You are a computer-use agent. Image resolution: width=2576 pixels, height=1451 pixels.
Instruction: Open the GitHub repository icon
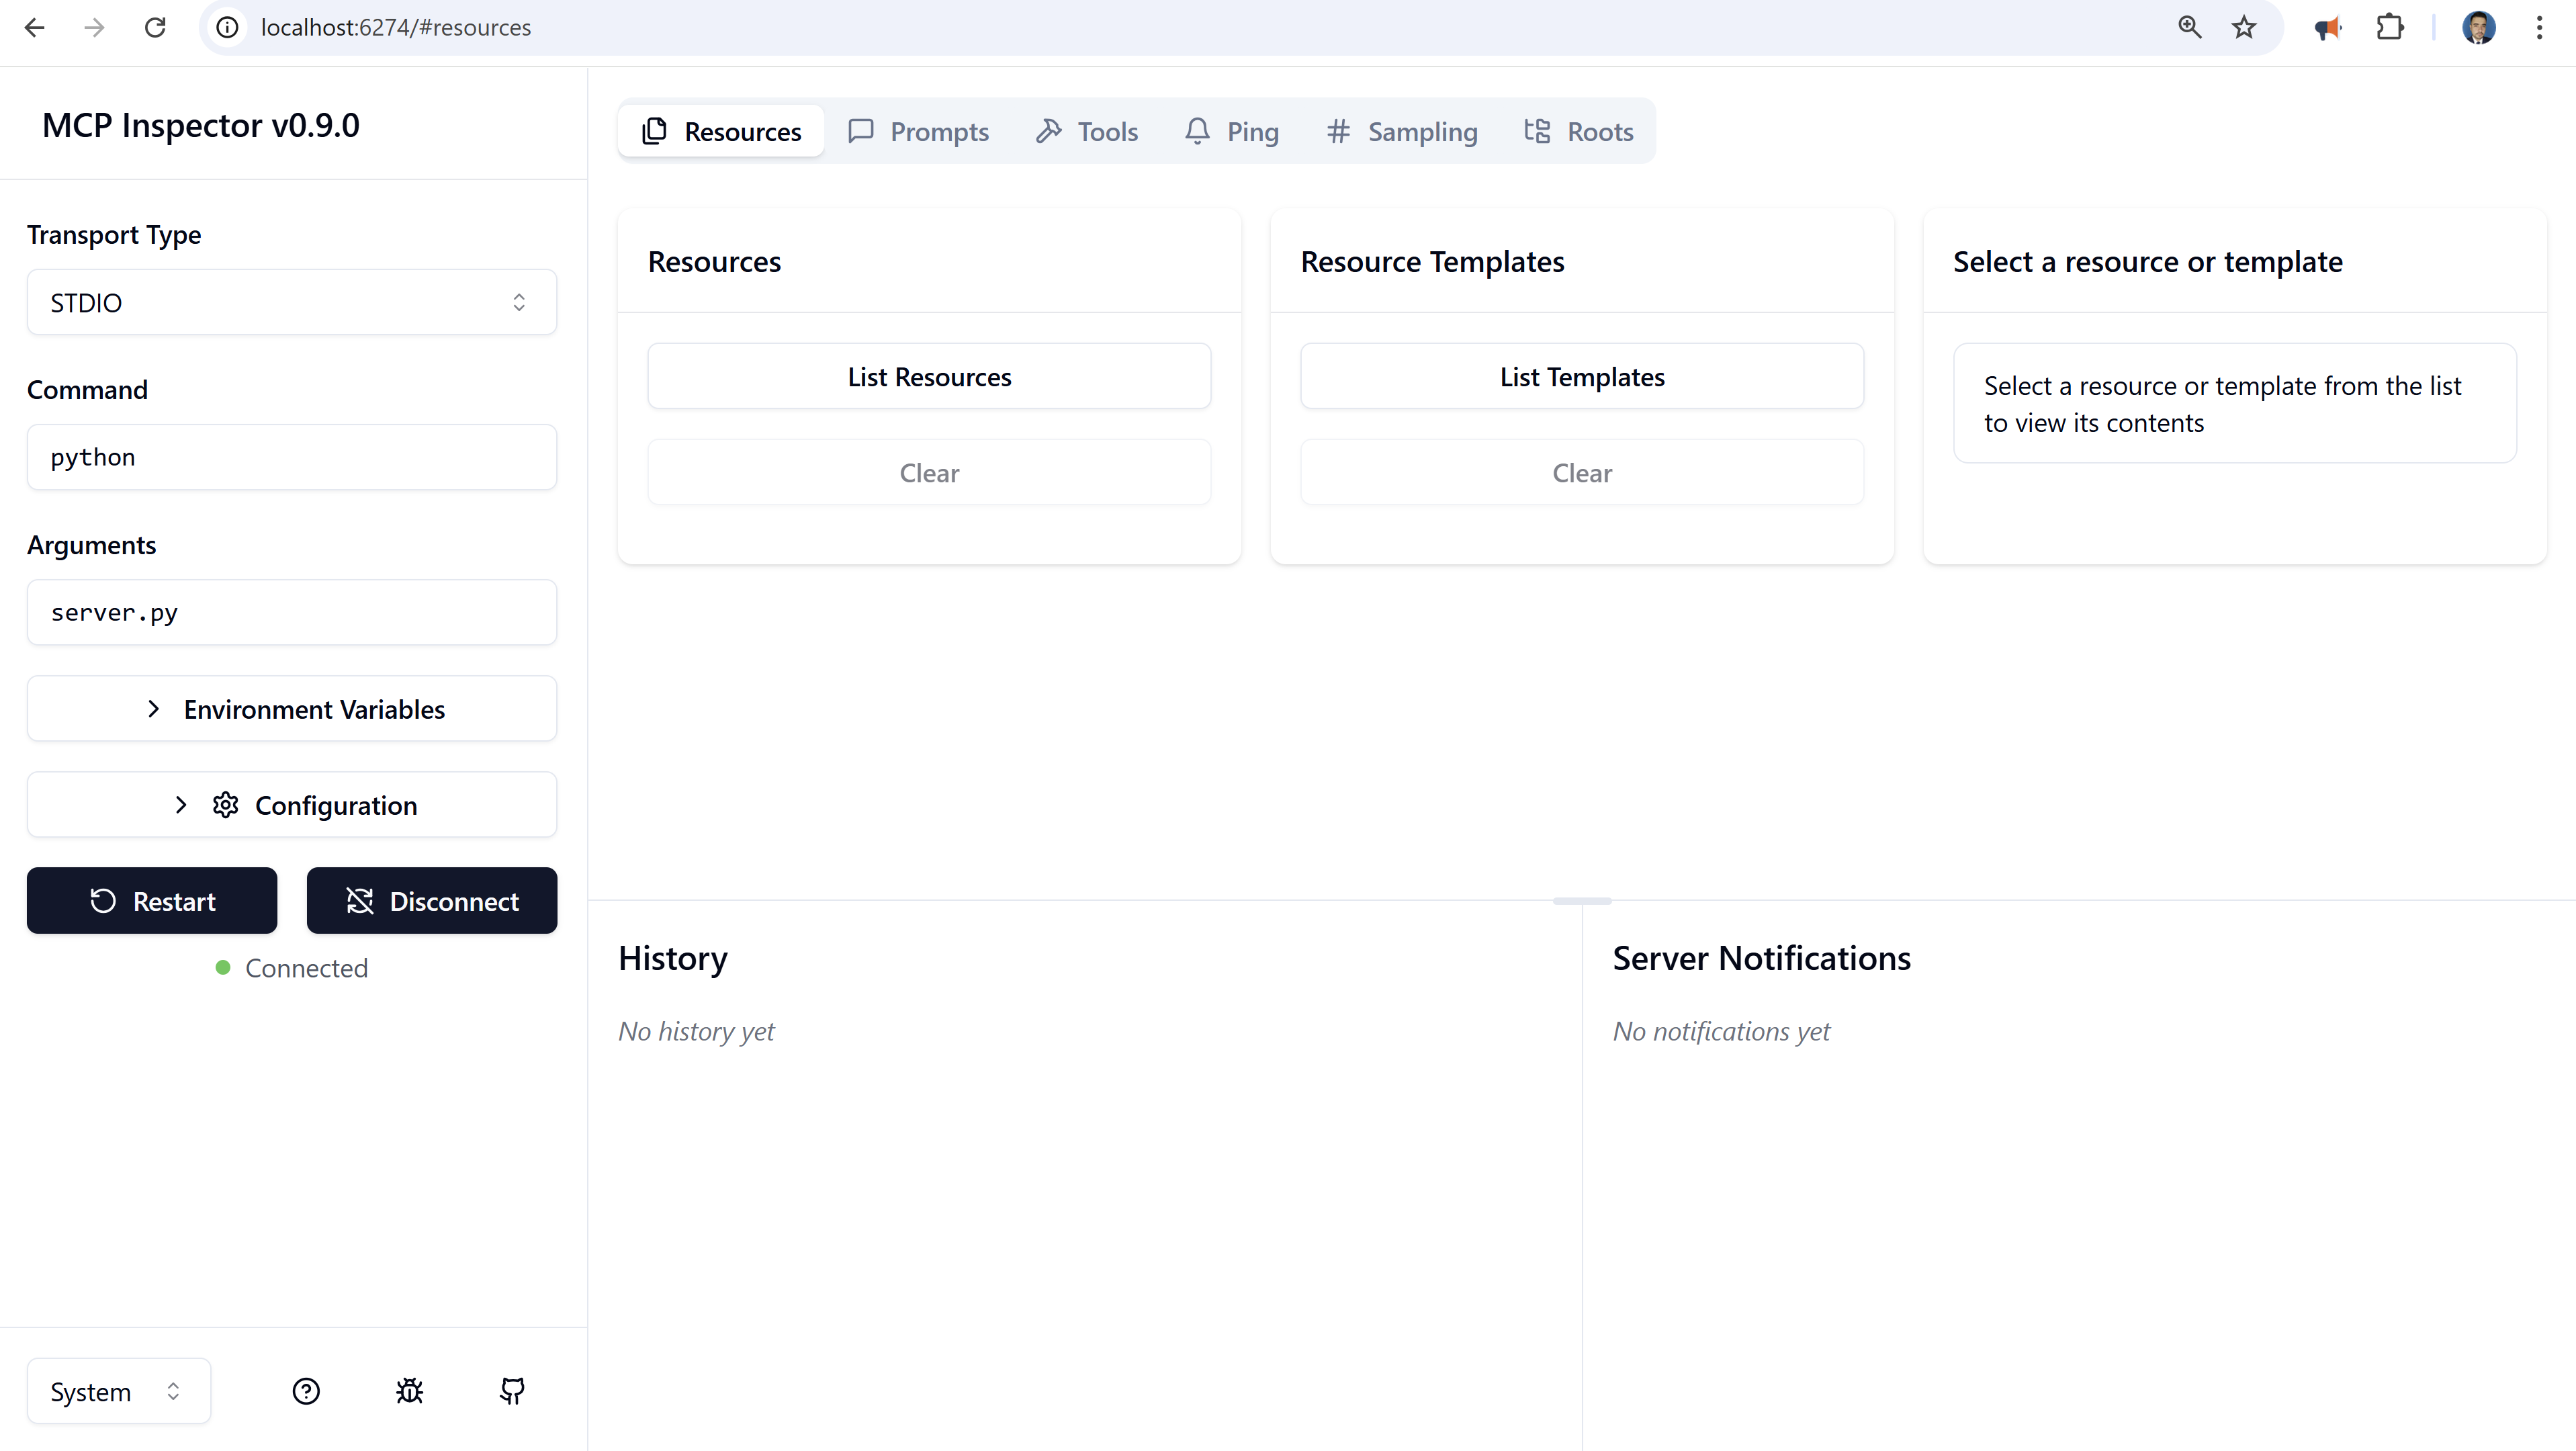coord(512,1391)
